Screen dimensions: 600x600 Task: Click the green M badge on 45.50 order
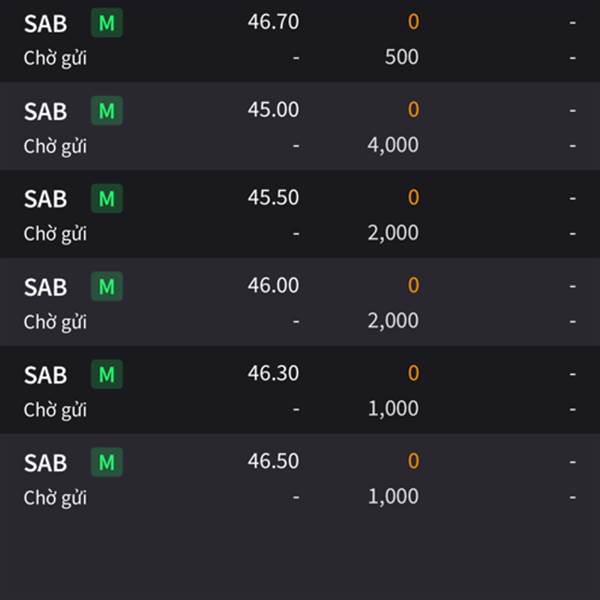(107, 199)
